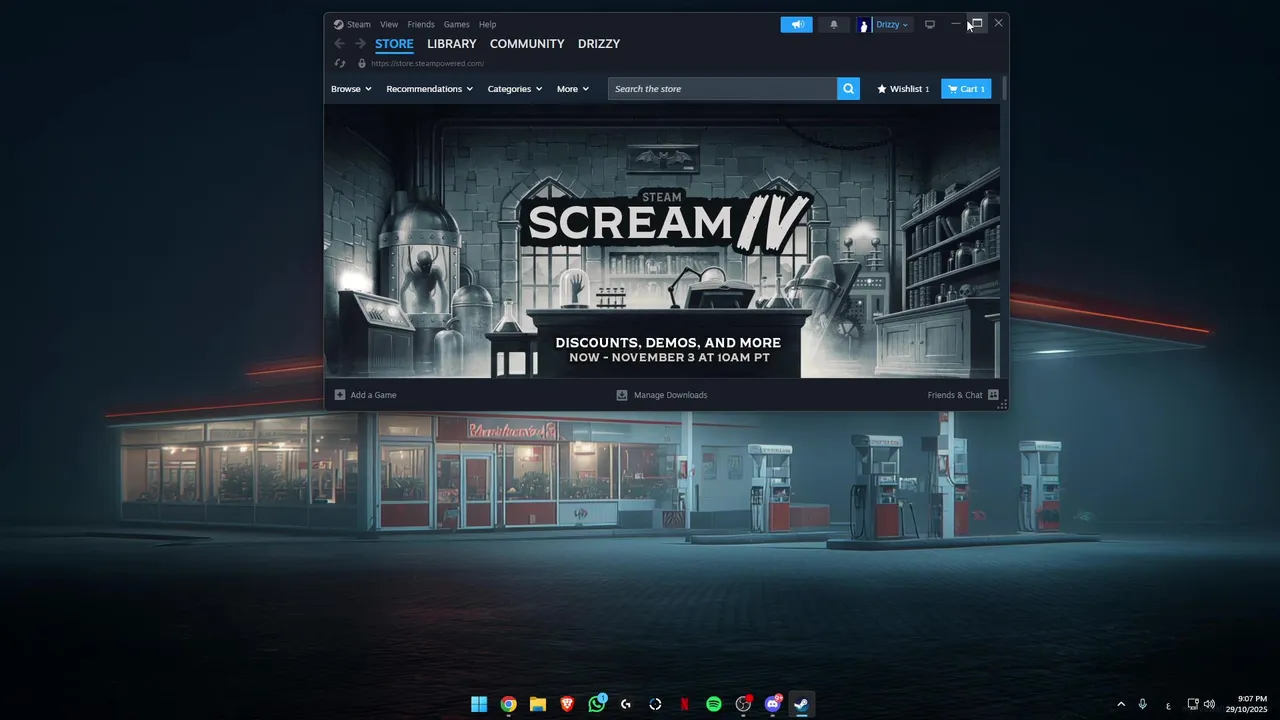Click the Search the store field
Viewport: 1280px width, 720px height.
coord(723,89)
